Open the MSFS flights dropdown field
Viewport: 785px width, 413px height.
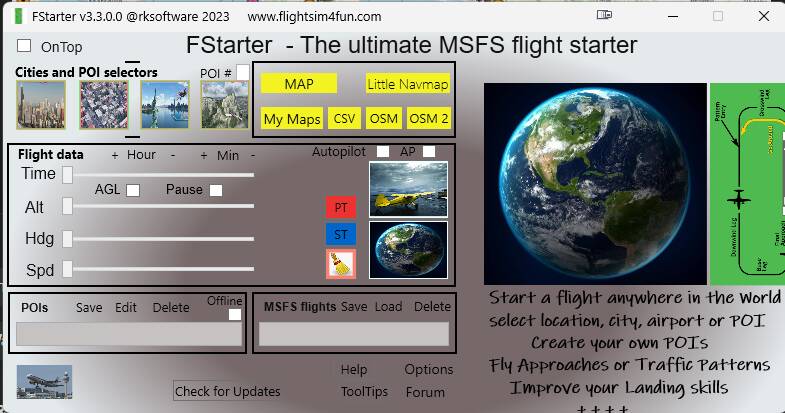tap(354, 334)
